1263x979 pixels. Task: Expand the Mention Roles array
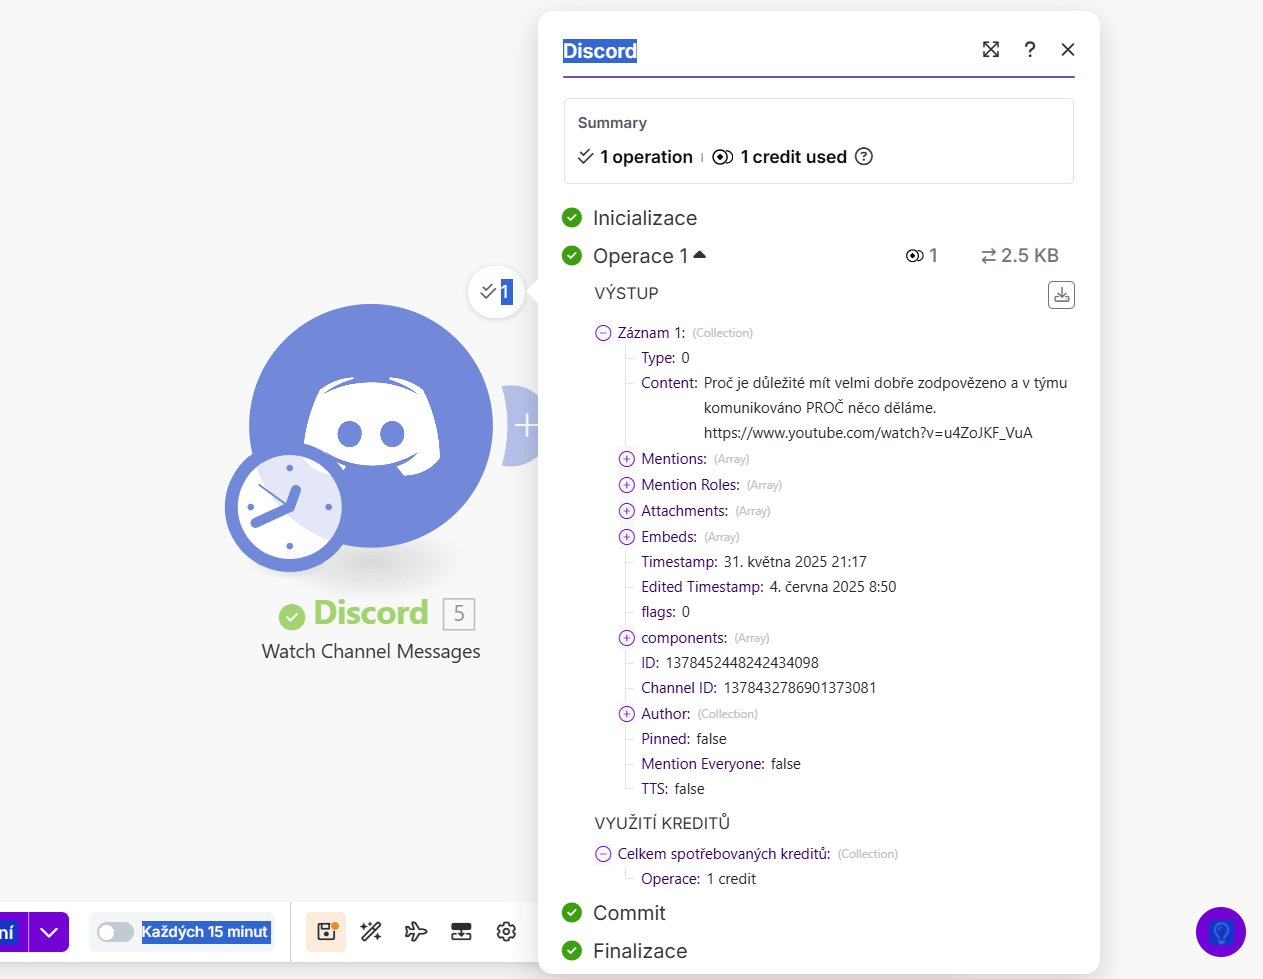[627, 485]
